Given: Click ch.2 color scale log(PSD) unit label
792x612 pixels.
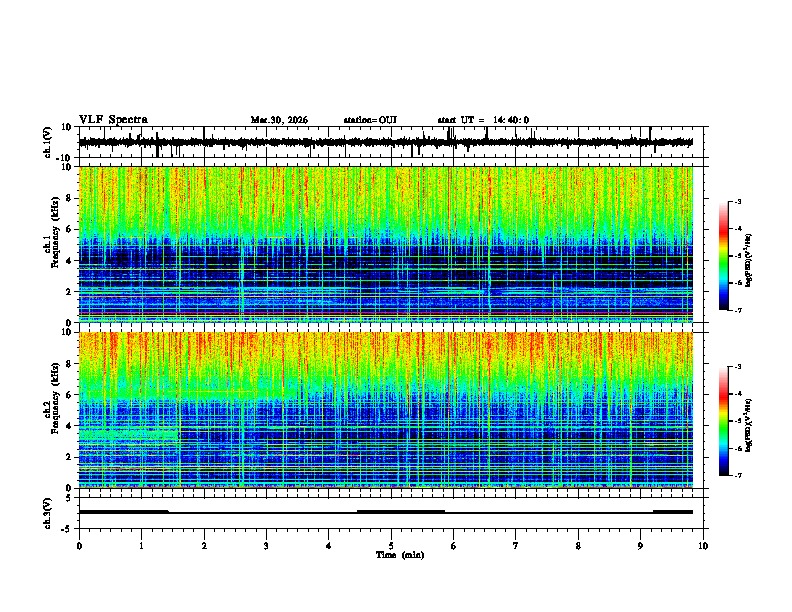Looking at the screenshot, I should point(749,425).
